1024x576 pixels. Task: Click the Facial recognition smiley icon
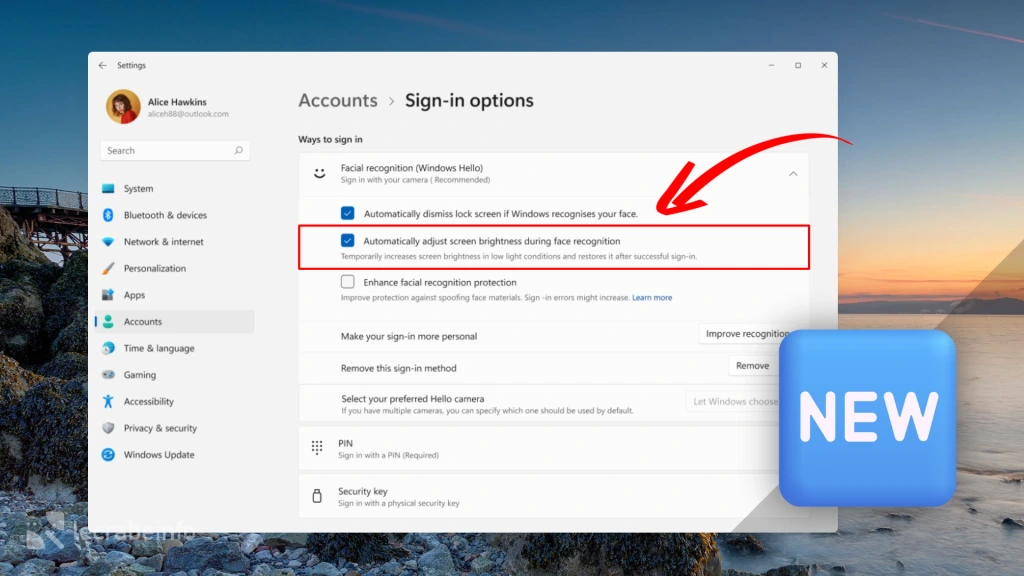tap(319, 173)
